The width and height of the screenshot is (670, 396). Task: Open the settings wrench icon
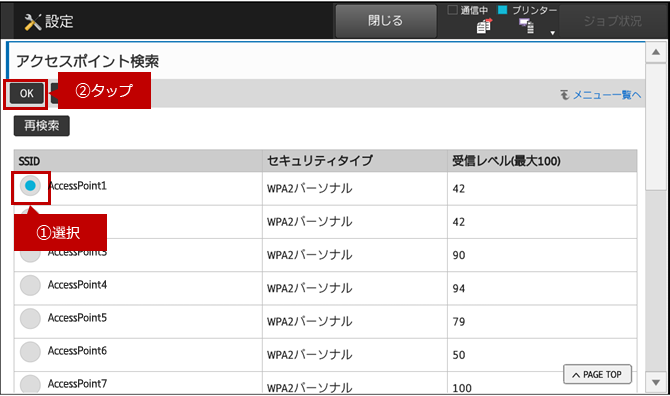(32, 22)
